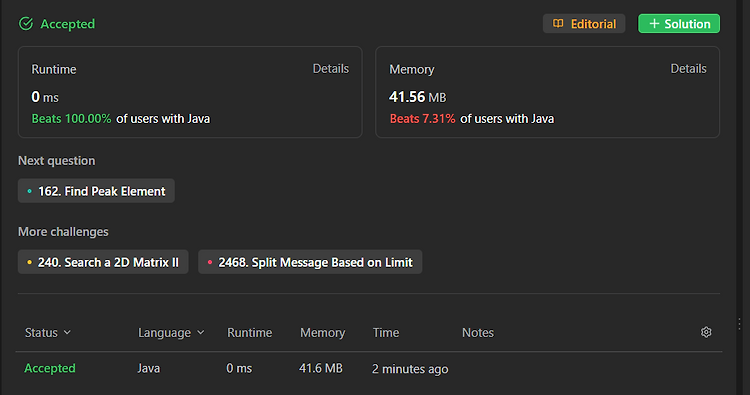Select the Accepted Java submission row
This screenshot has height=395, width=750.
[x=368, y=368]
